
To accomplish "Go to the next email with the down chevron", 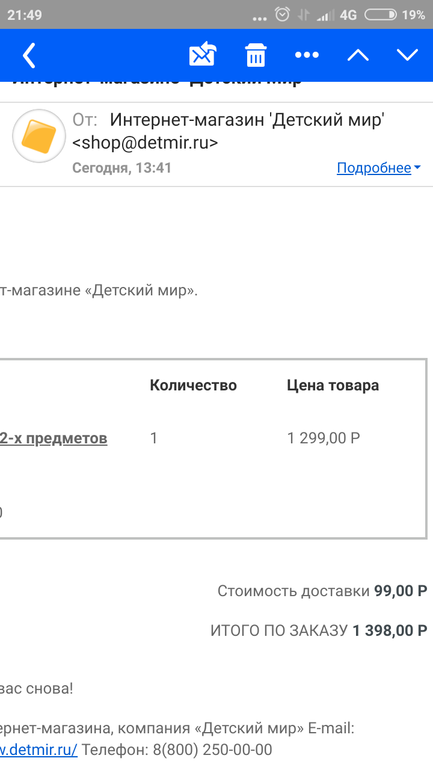I will pyautogui.click(x=407, y=55).
